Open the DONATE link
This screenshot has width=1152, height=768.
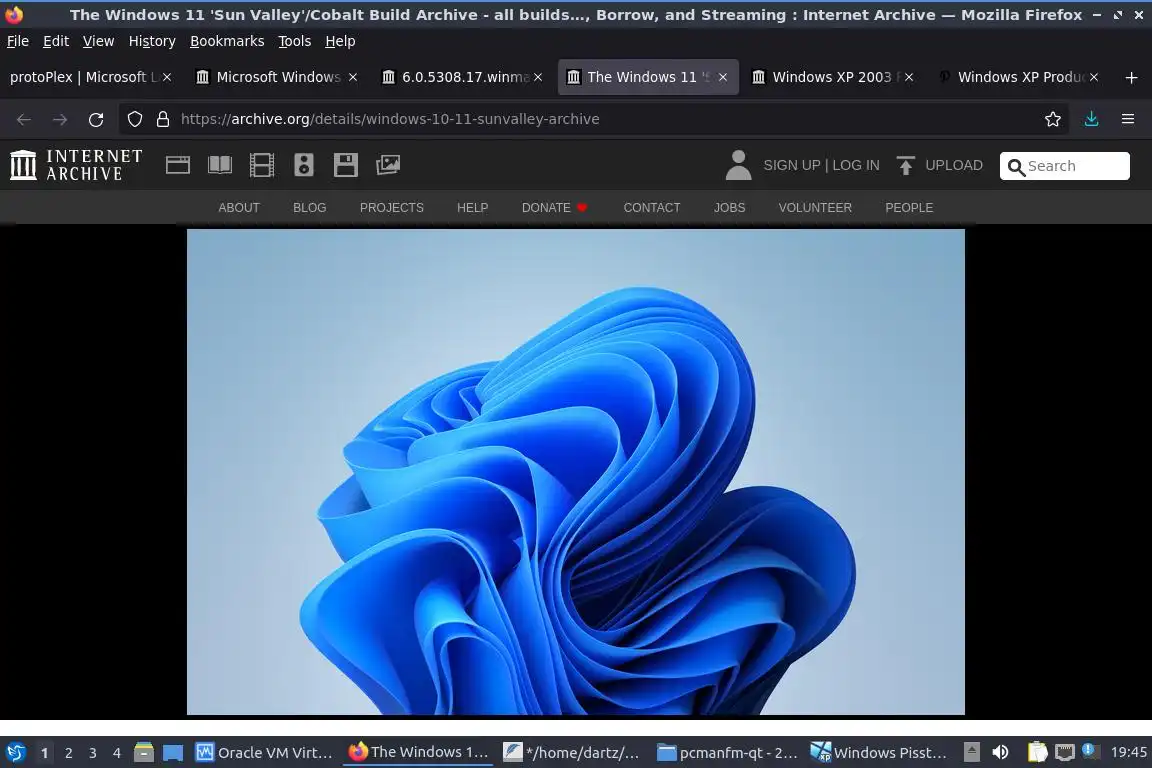point(555,208)
